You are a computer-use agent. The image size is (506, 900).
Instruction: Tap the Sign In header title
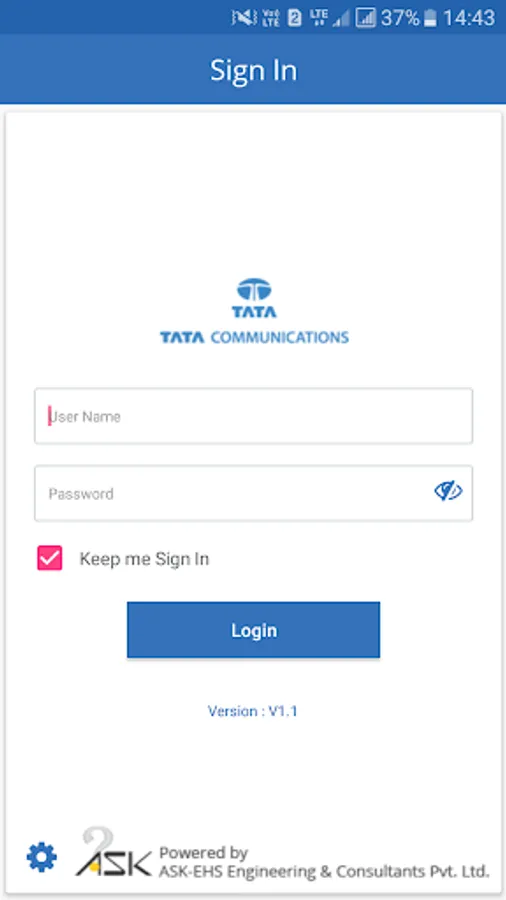pyautogui.click(x=254, y=71)
